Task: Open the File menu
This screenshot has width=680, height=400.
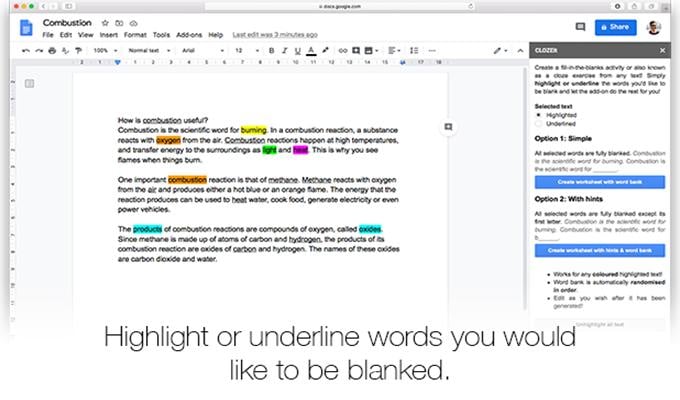Action: [48, 35]
